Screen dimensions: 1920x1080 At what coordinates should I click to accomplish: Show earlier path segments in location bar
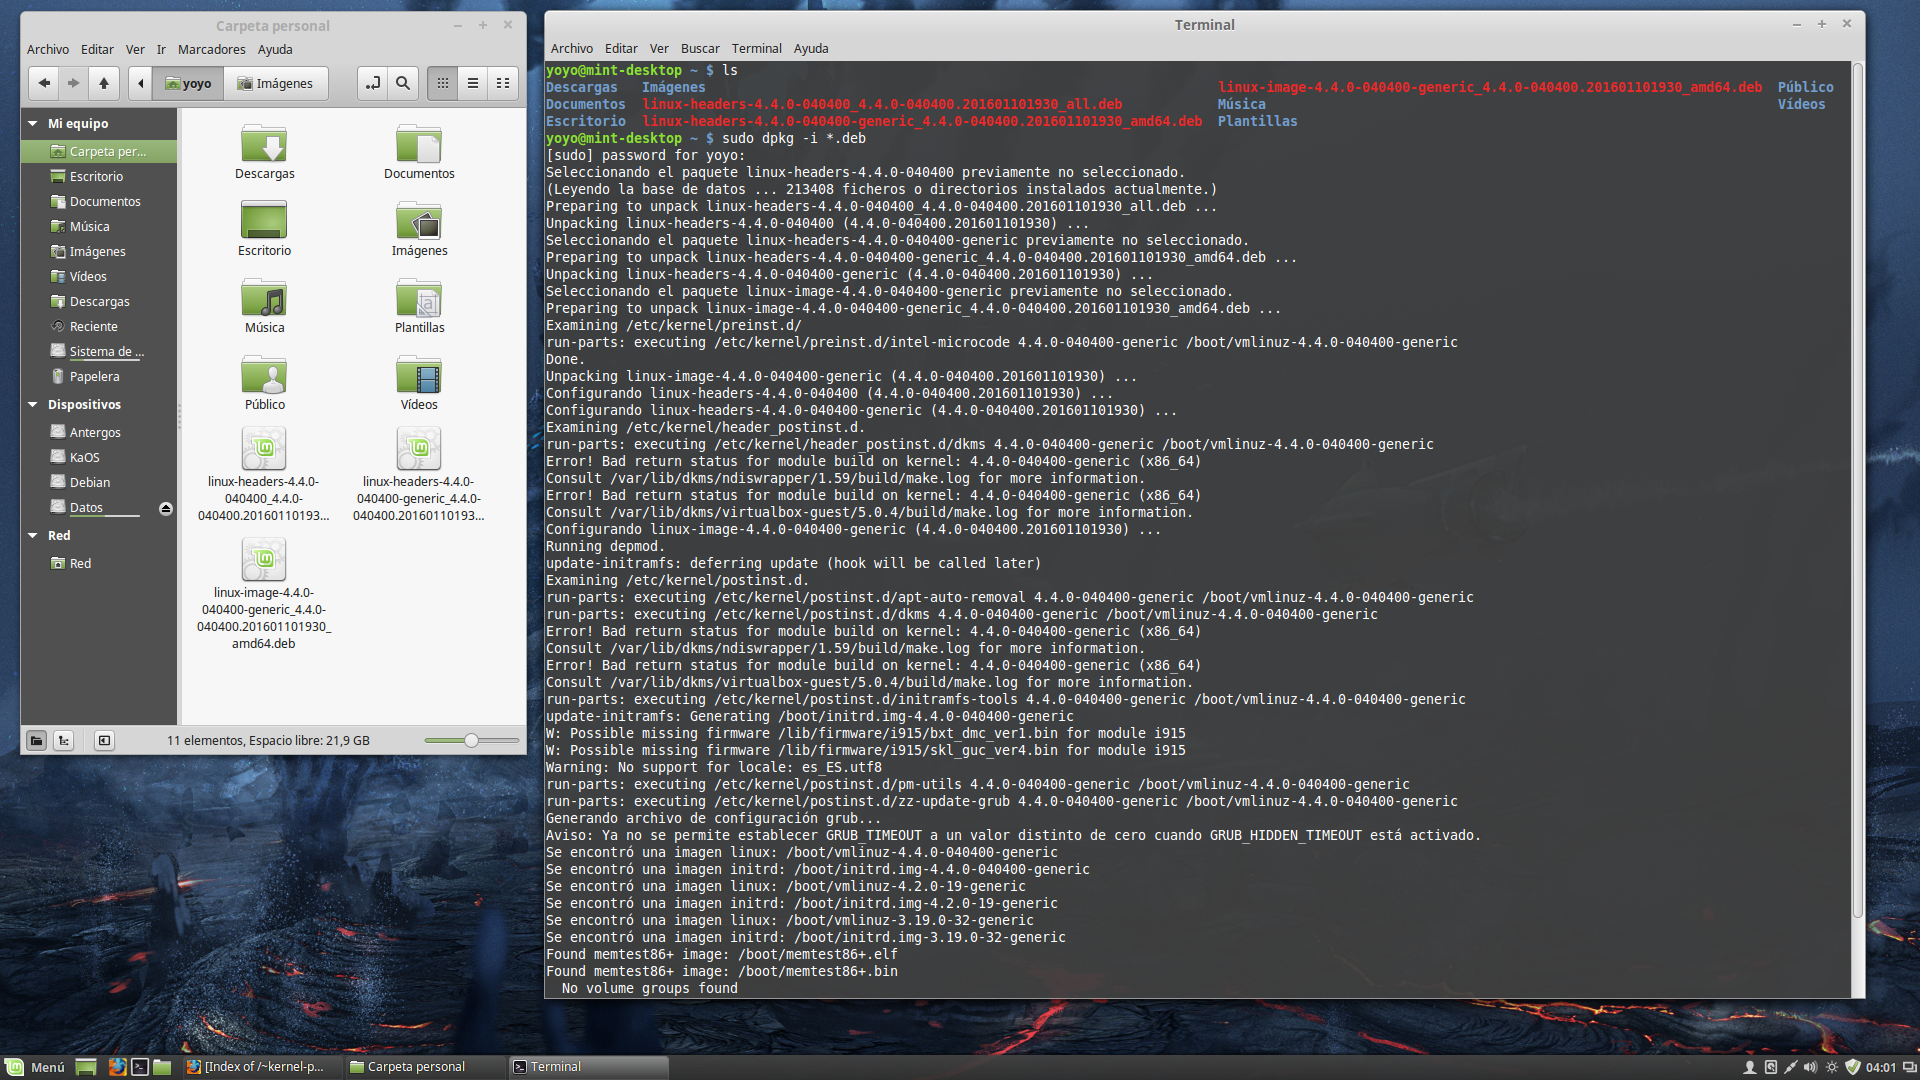(x=141, y=83)
